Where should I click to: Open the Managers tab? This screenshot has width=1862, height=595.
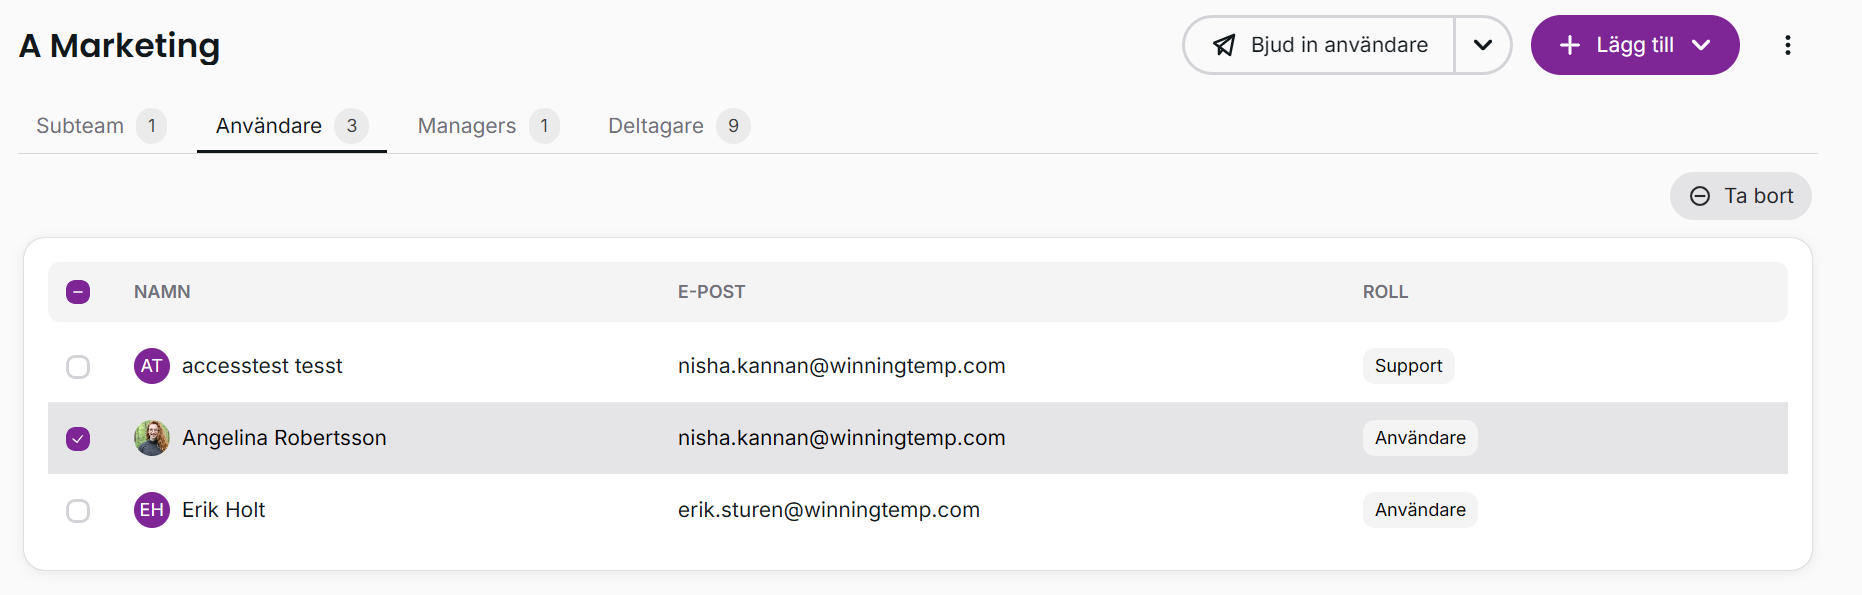(467, 126)
